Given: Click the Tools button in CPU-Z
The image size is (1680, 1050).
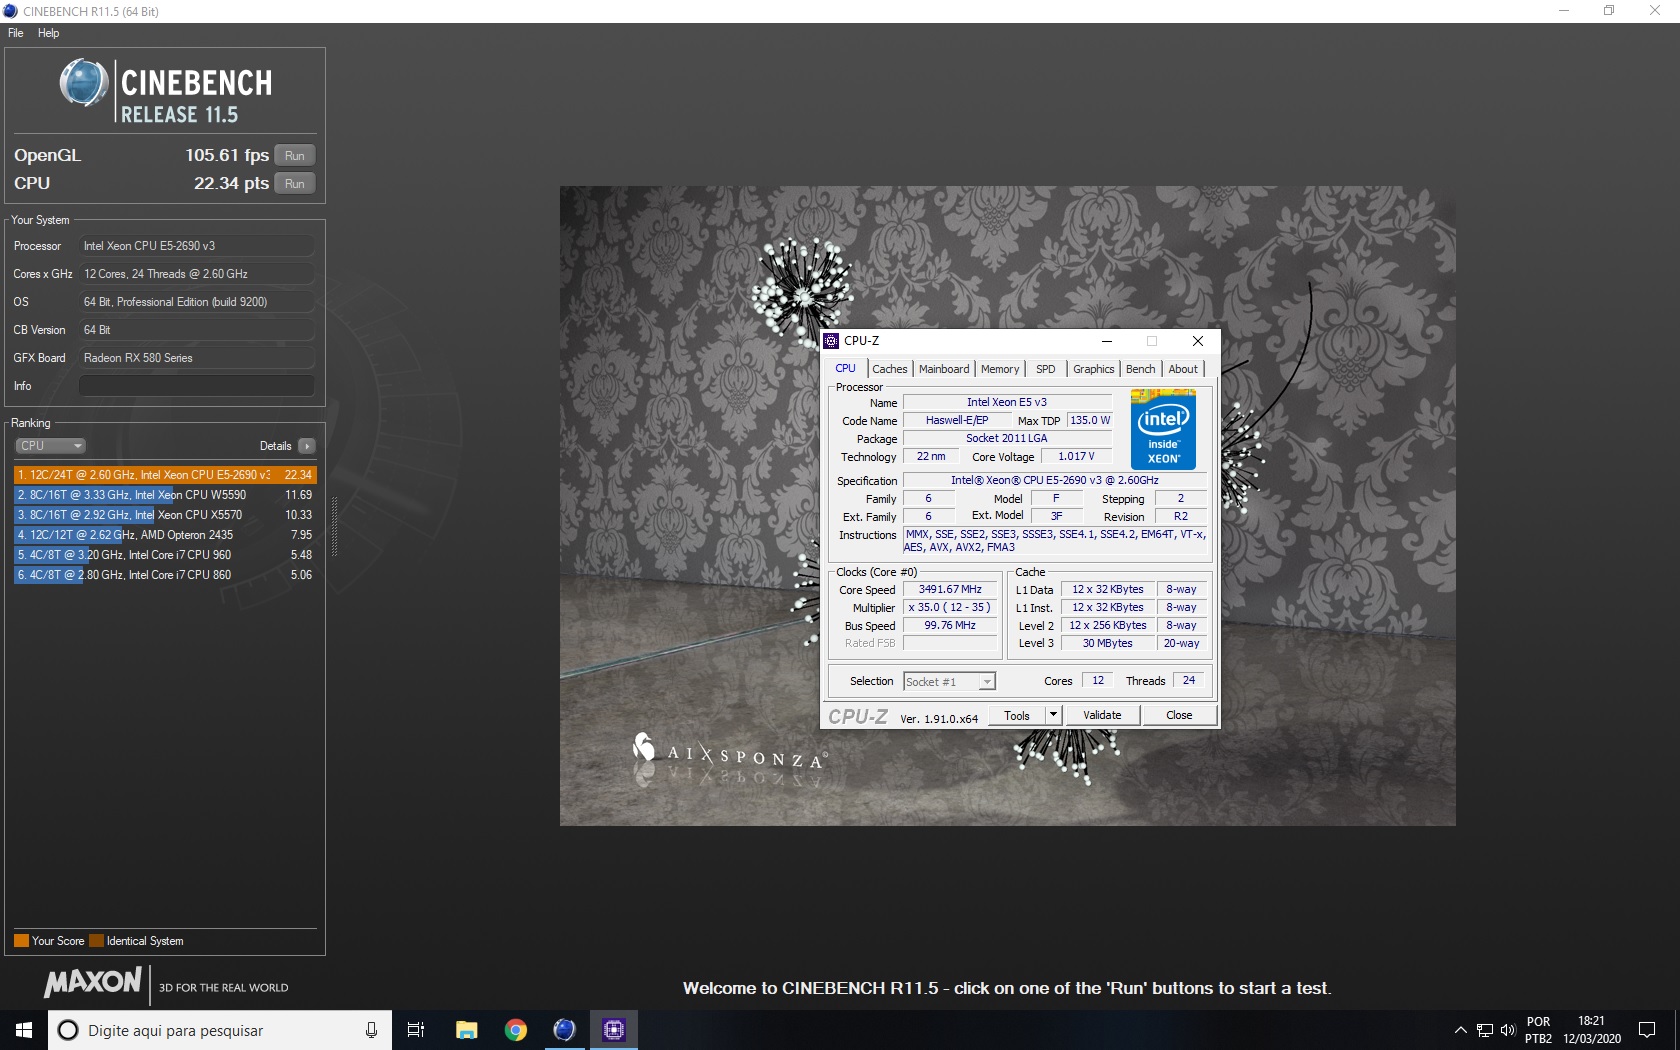Looking at the screenshot, I should [1017, 716].
